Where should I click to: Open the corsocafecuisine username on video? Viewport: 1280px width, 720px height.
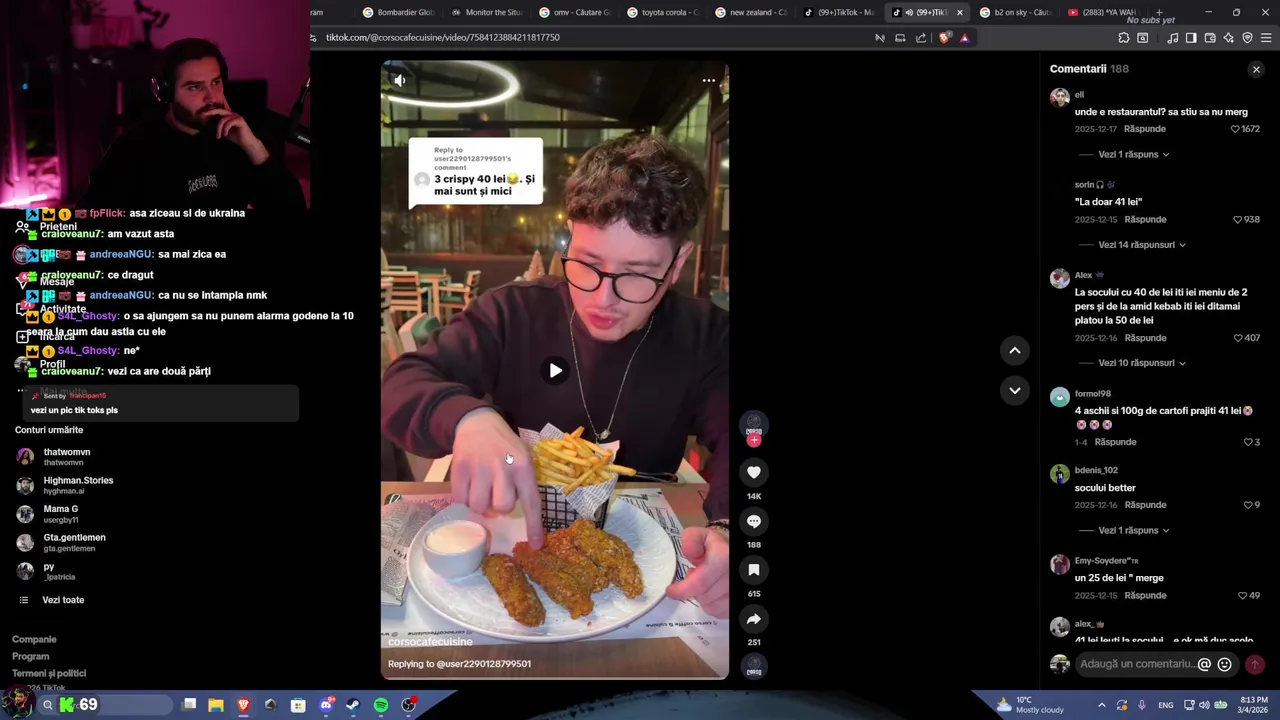coord(430,642)
